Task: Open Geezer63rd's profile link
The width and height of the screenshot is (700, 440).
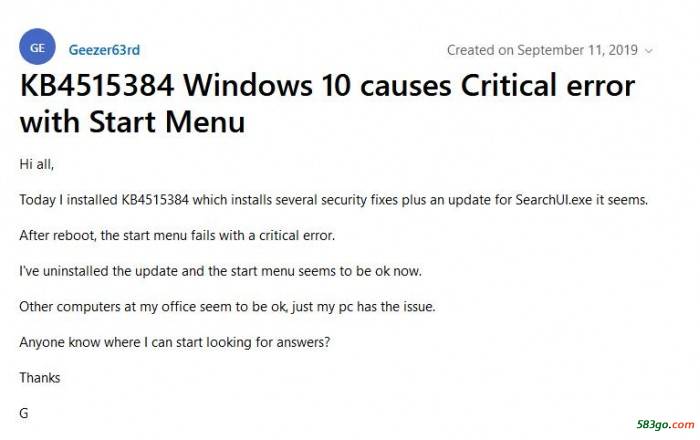Action: (x=104, y=50)
